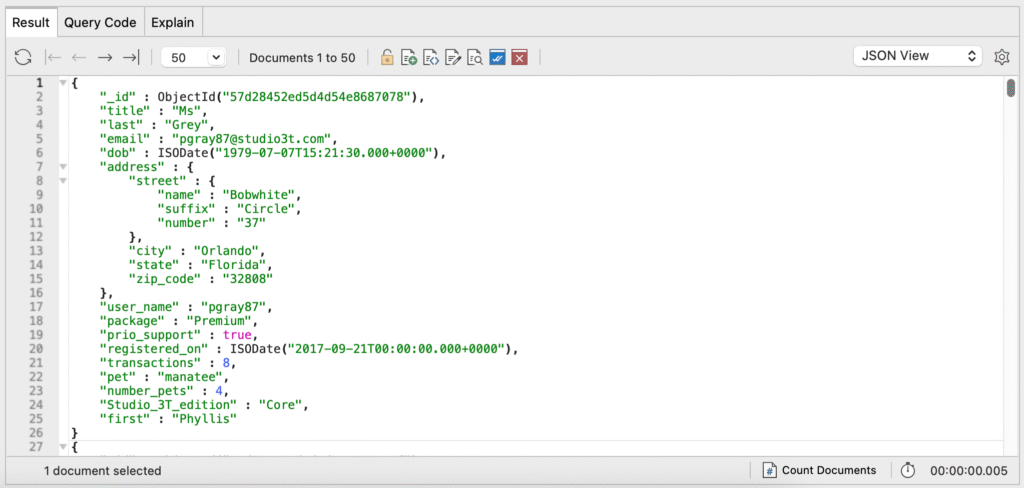The width and height of the screenshot is (1024, 488).
Task: Click the Count Documents button
Action: (x=819, y=470)
